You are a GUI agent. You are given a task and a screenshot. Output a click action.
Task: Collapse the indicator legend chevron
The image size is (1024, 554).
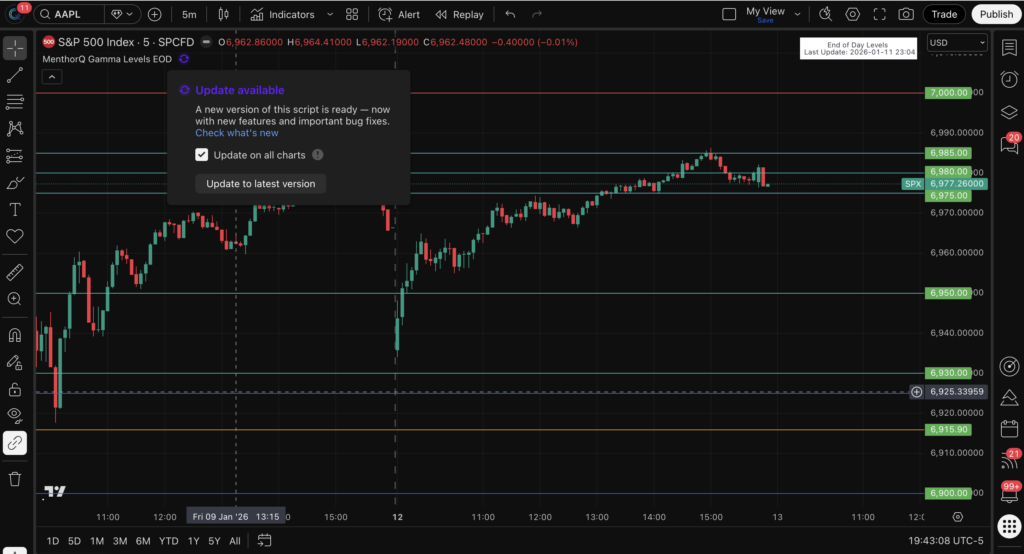click(52, 77)
